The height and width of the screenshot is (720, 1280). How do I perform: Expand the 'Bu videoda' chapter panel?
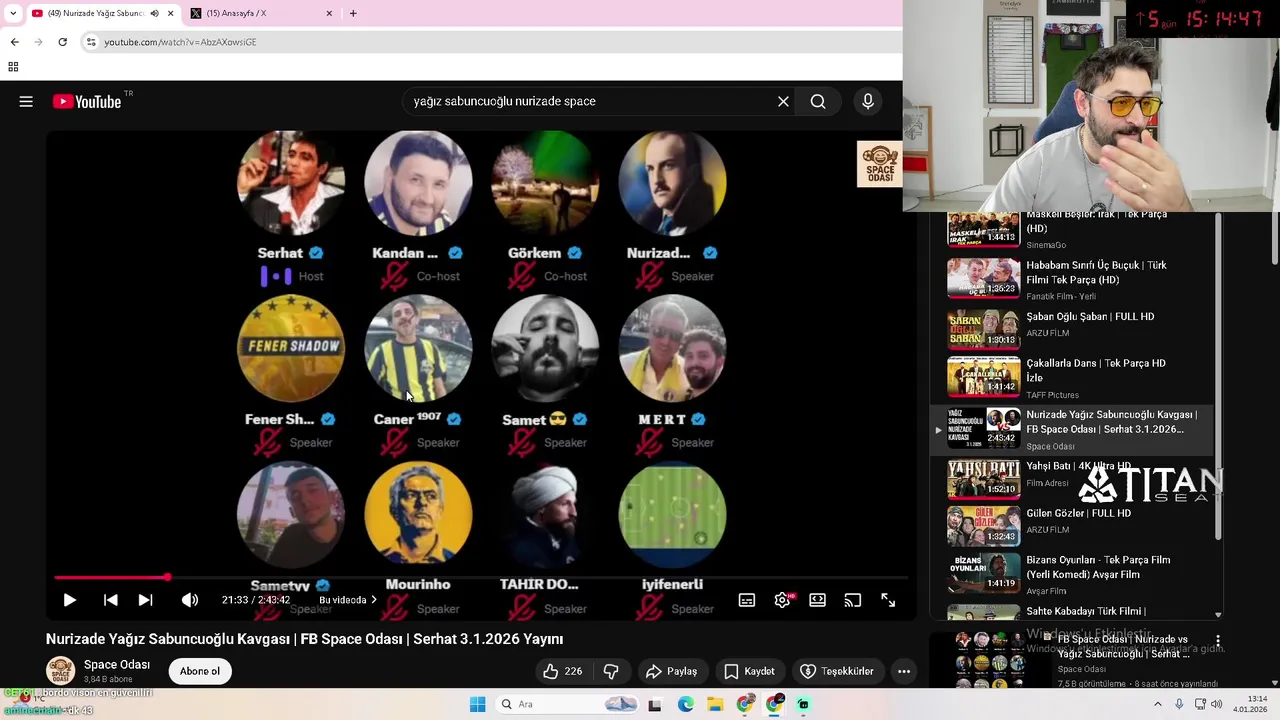347,600
